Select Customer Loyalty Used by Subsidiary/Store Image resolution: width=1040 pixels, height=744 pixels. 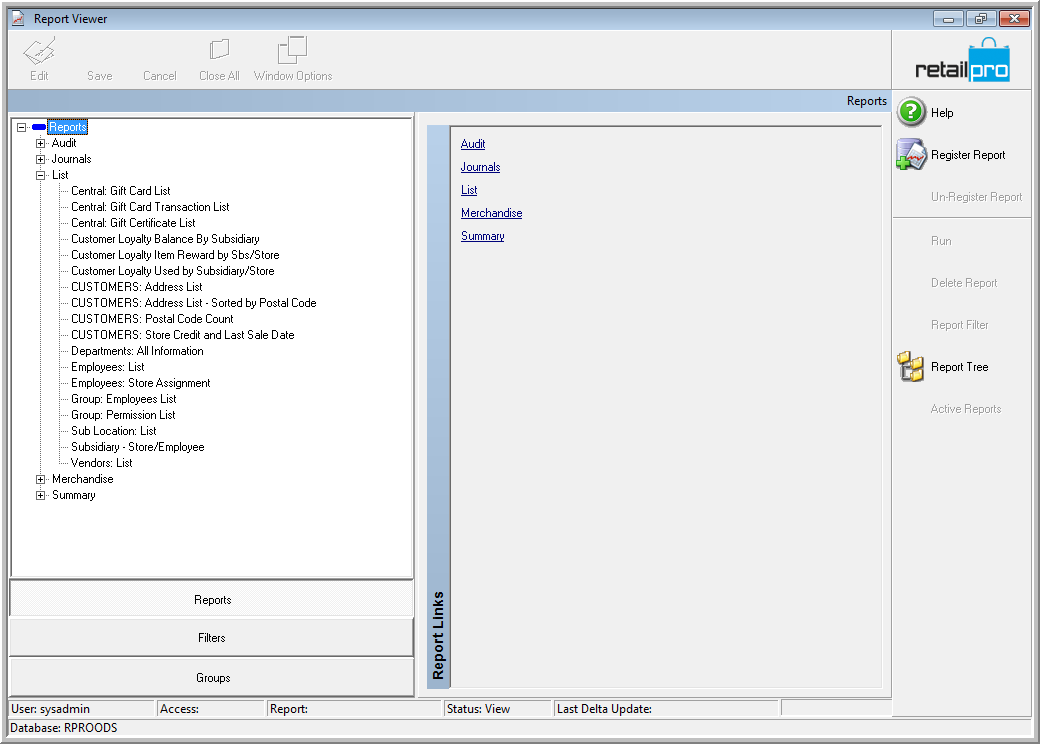click(x=172, y=271)
